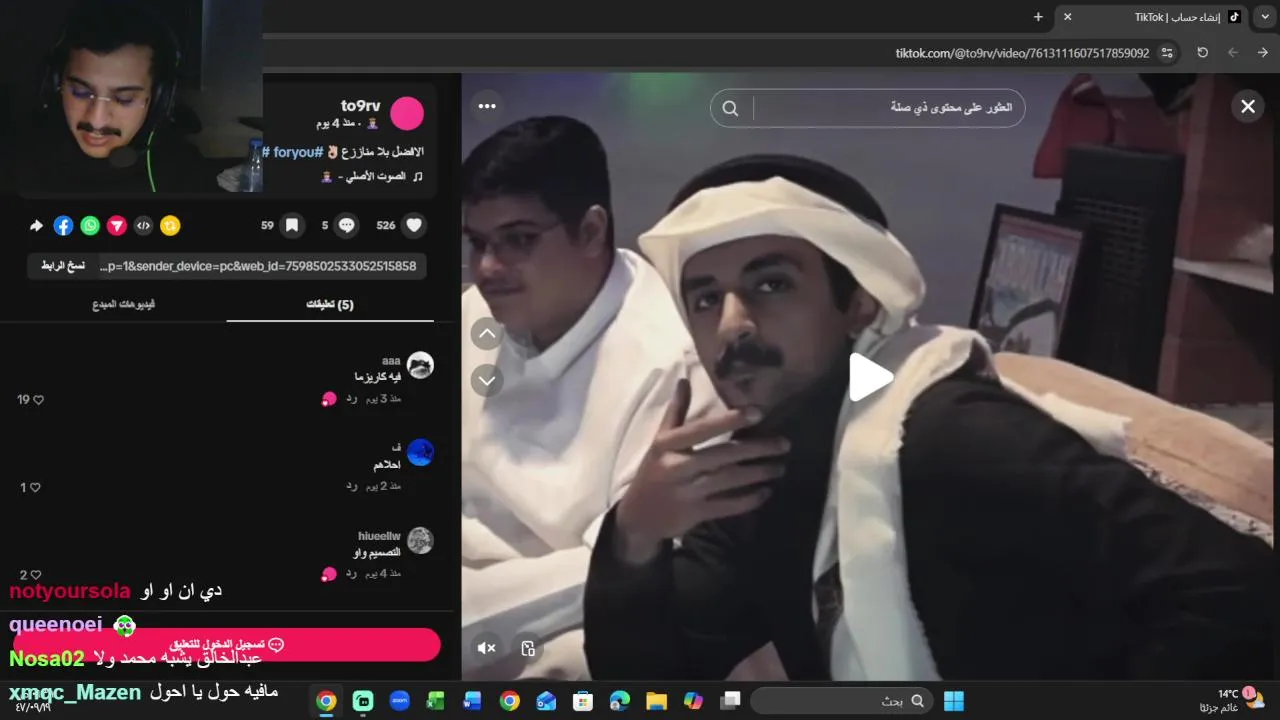Open Excel from the taskbar

435,701
